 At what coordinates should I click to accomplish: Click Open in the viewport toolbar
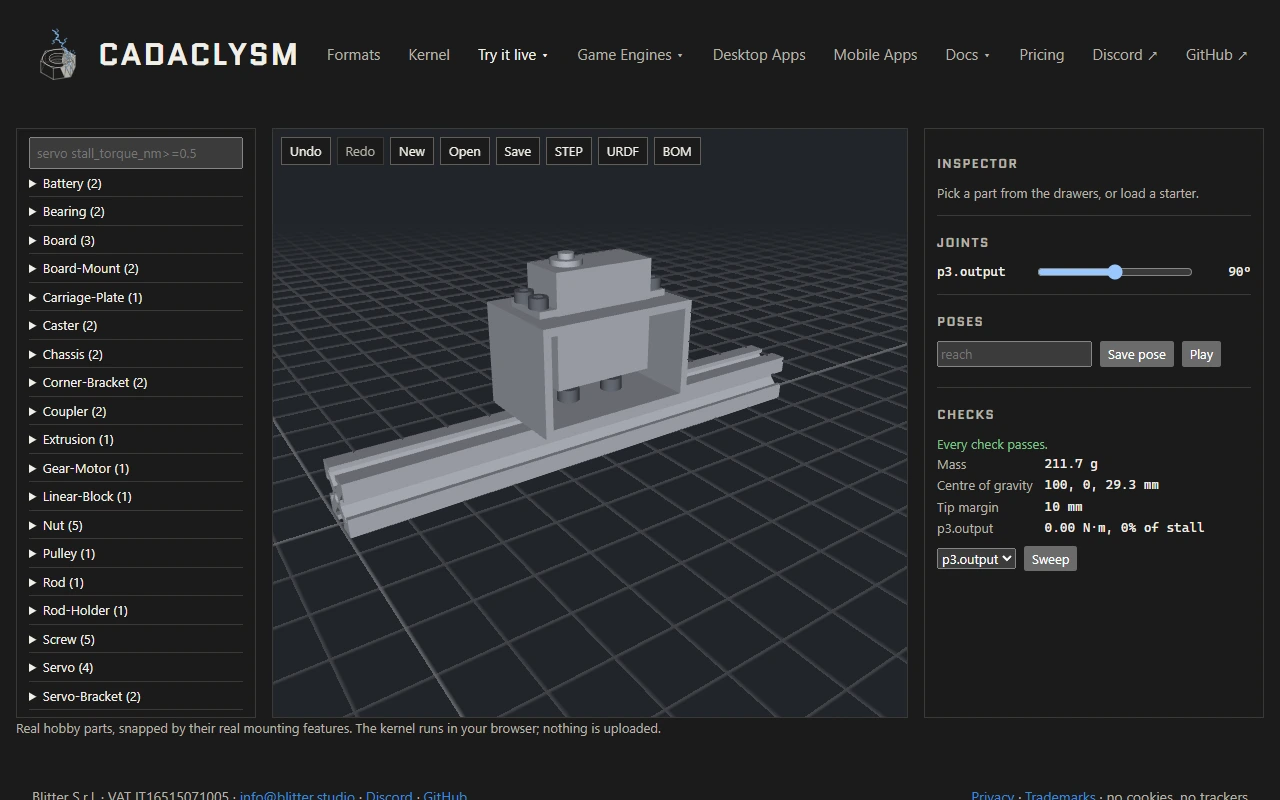point(464,152)
